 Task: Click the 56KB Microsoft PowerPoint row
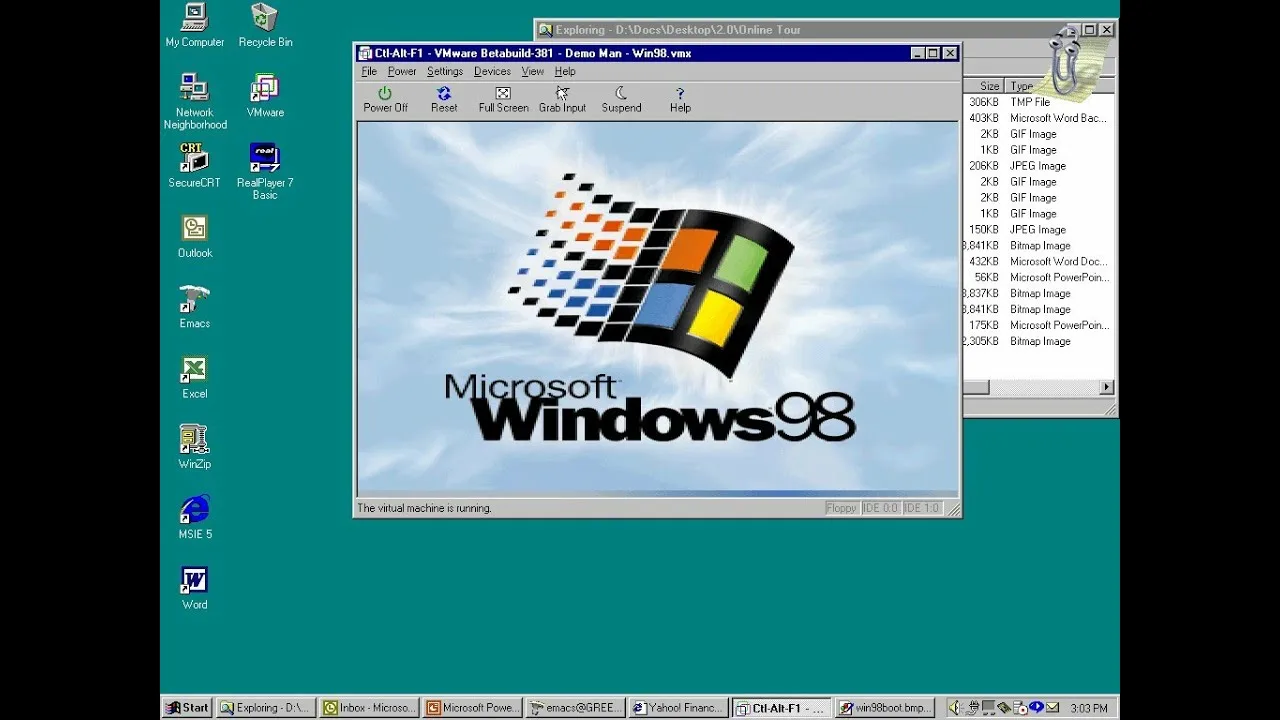pyautogui.click(x=1038, y=278)
